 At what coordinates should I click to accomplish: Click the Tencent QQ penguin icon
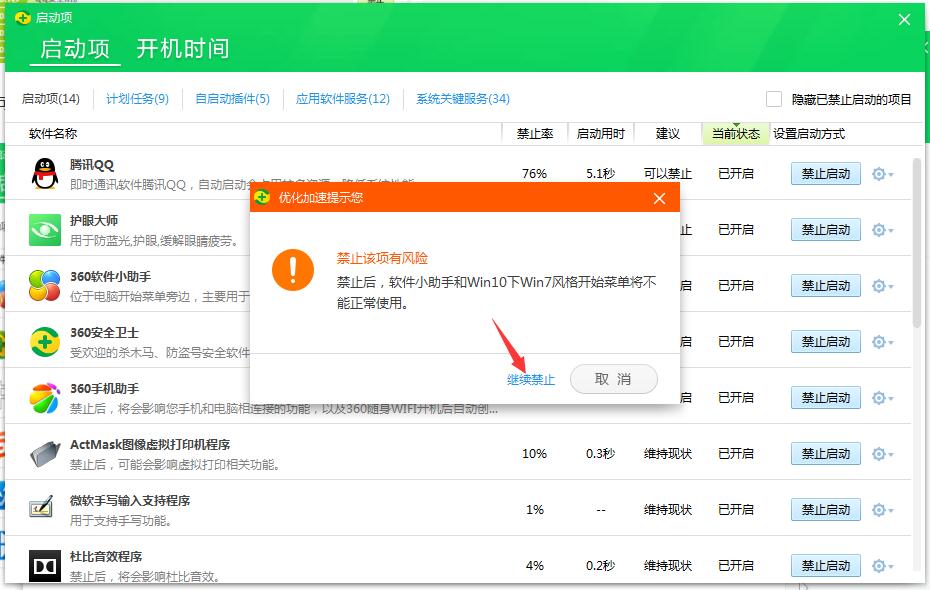(45, 174)
